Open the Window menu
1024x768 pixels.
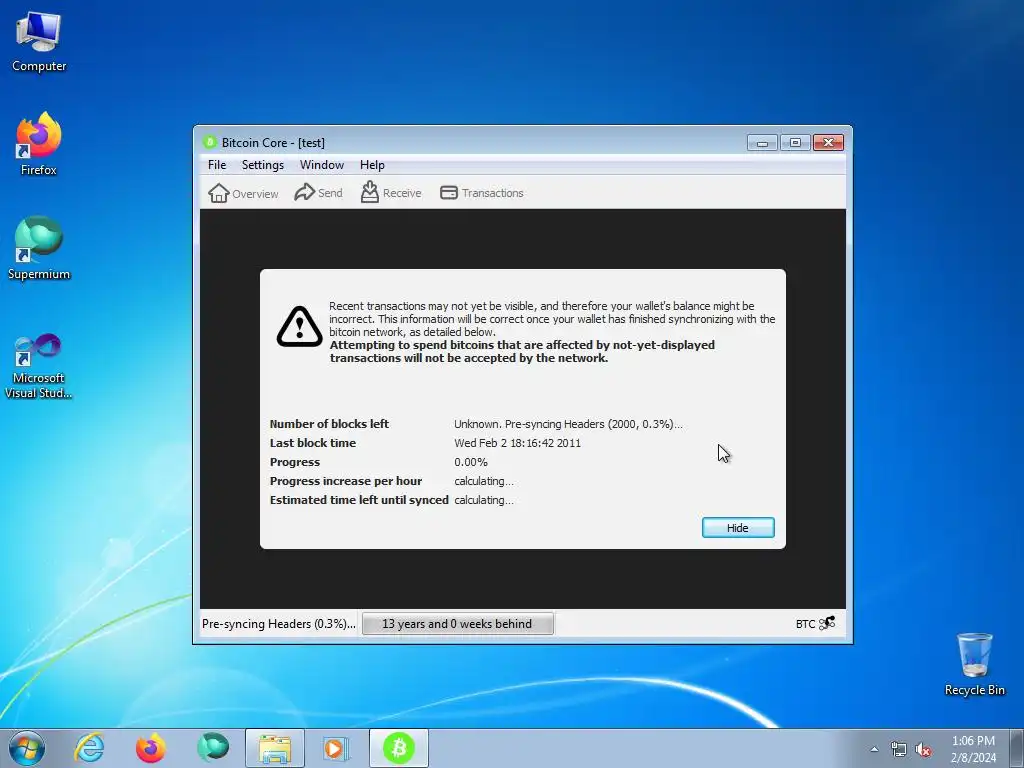point(321,165)
